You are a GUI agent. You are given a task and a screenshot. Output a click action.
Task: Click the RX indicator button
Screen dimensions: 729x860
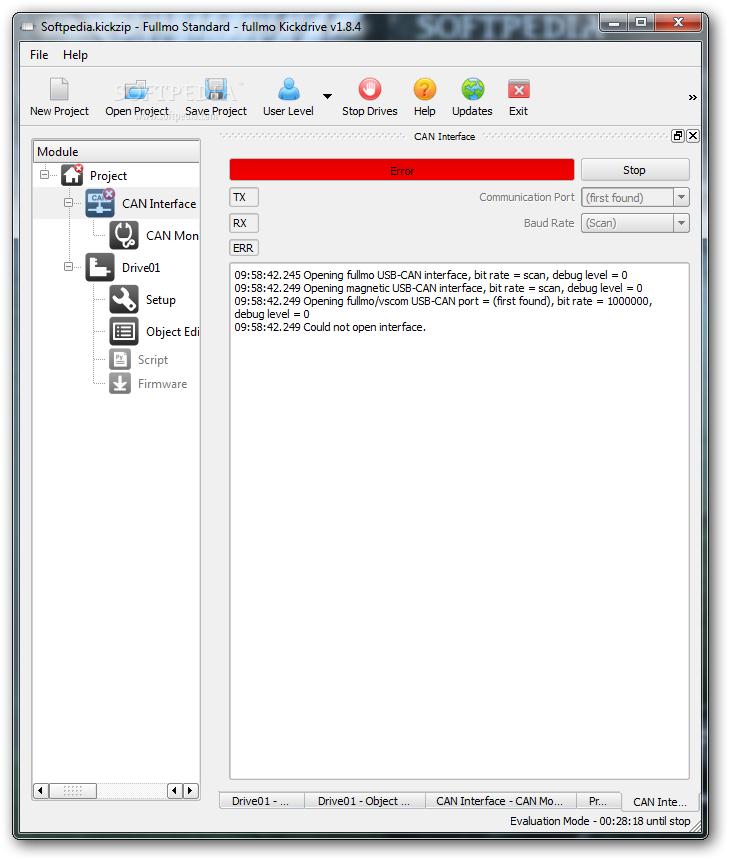(244, 223)
